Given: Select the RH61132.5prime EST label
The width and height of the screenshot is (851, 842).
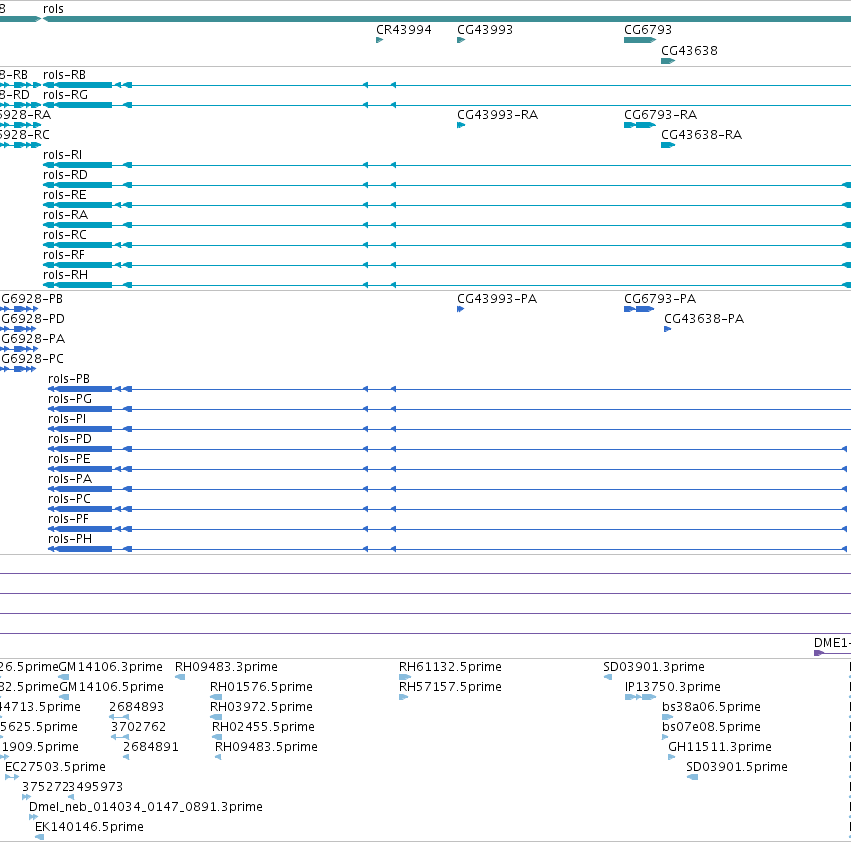Looking at the screenshot, I should [x=450, y=667].
